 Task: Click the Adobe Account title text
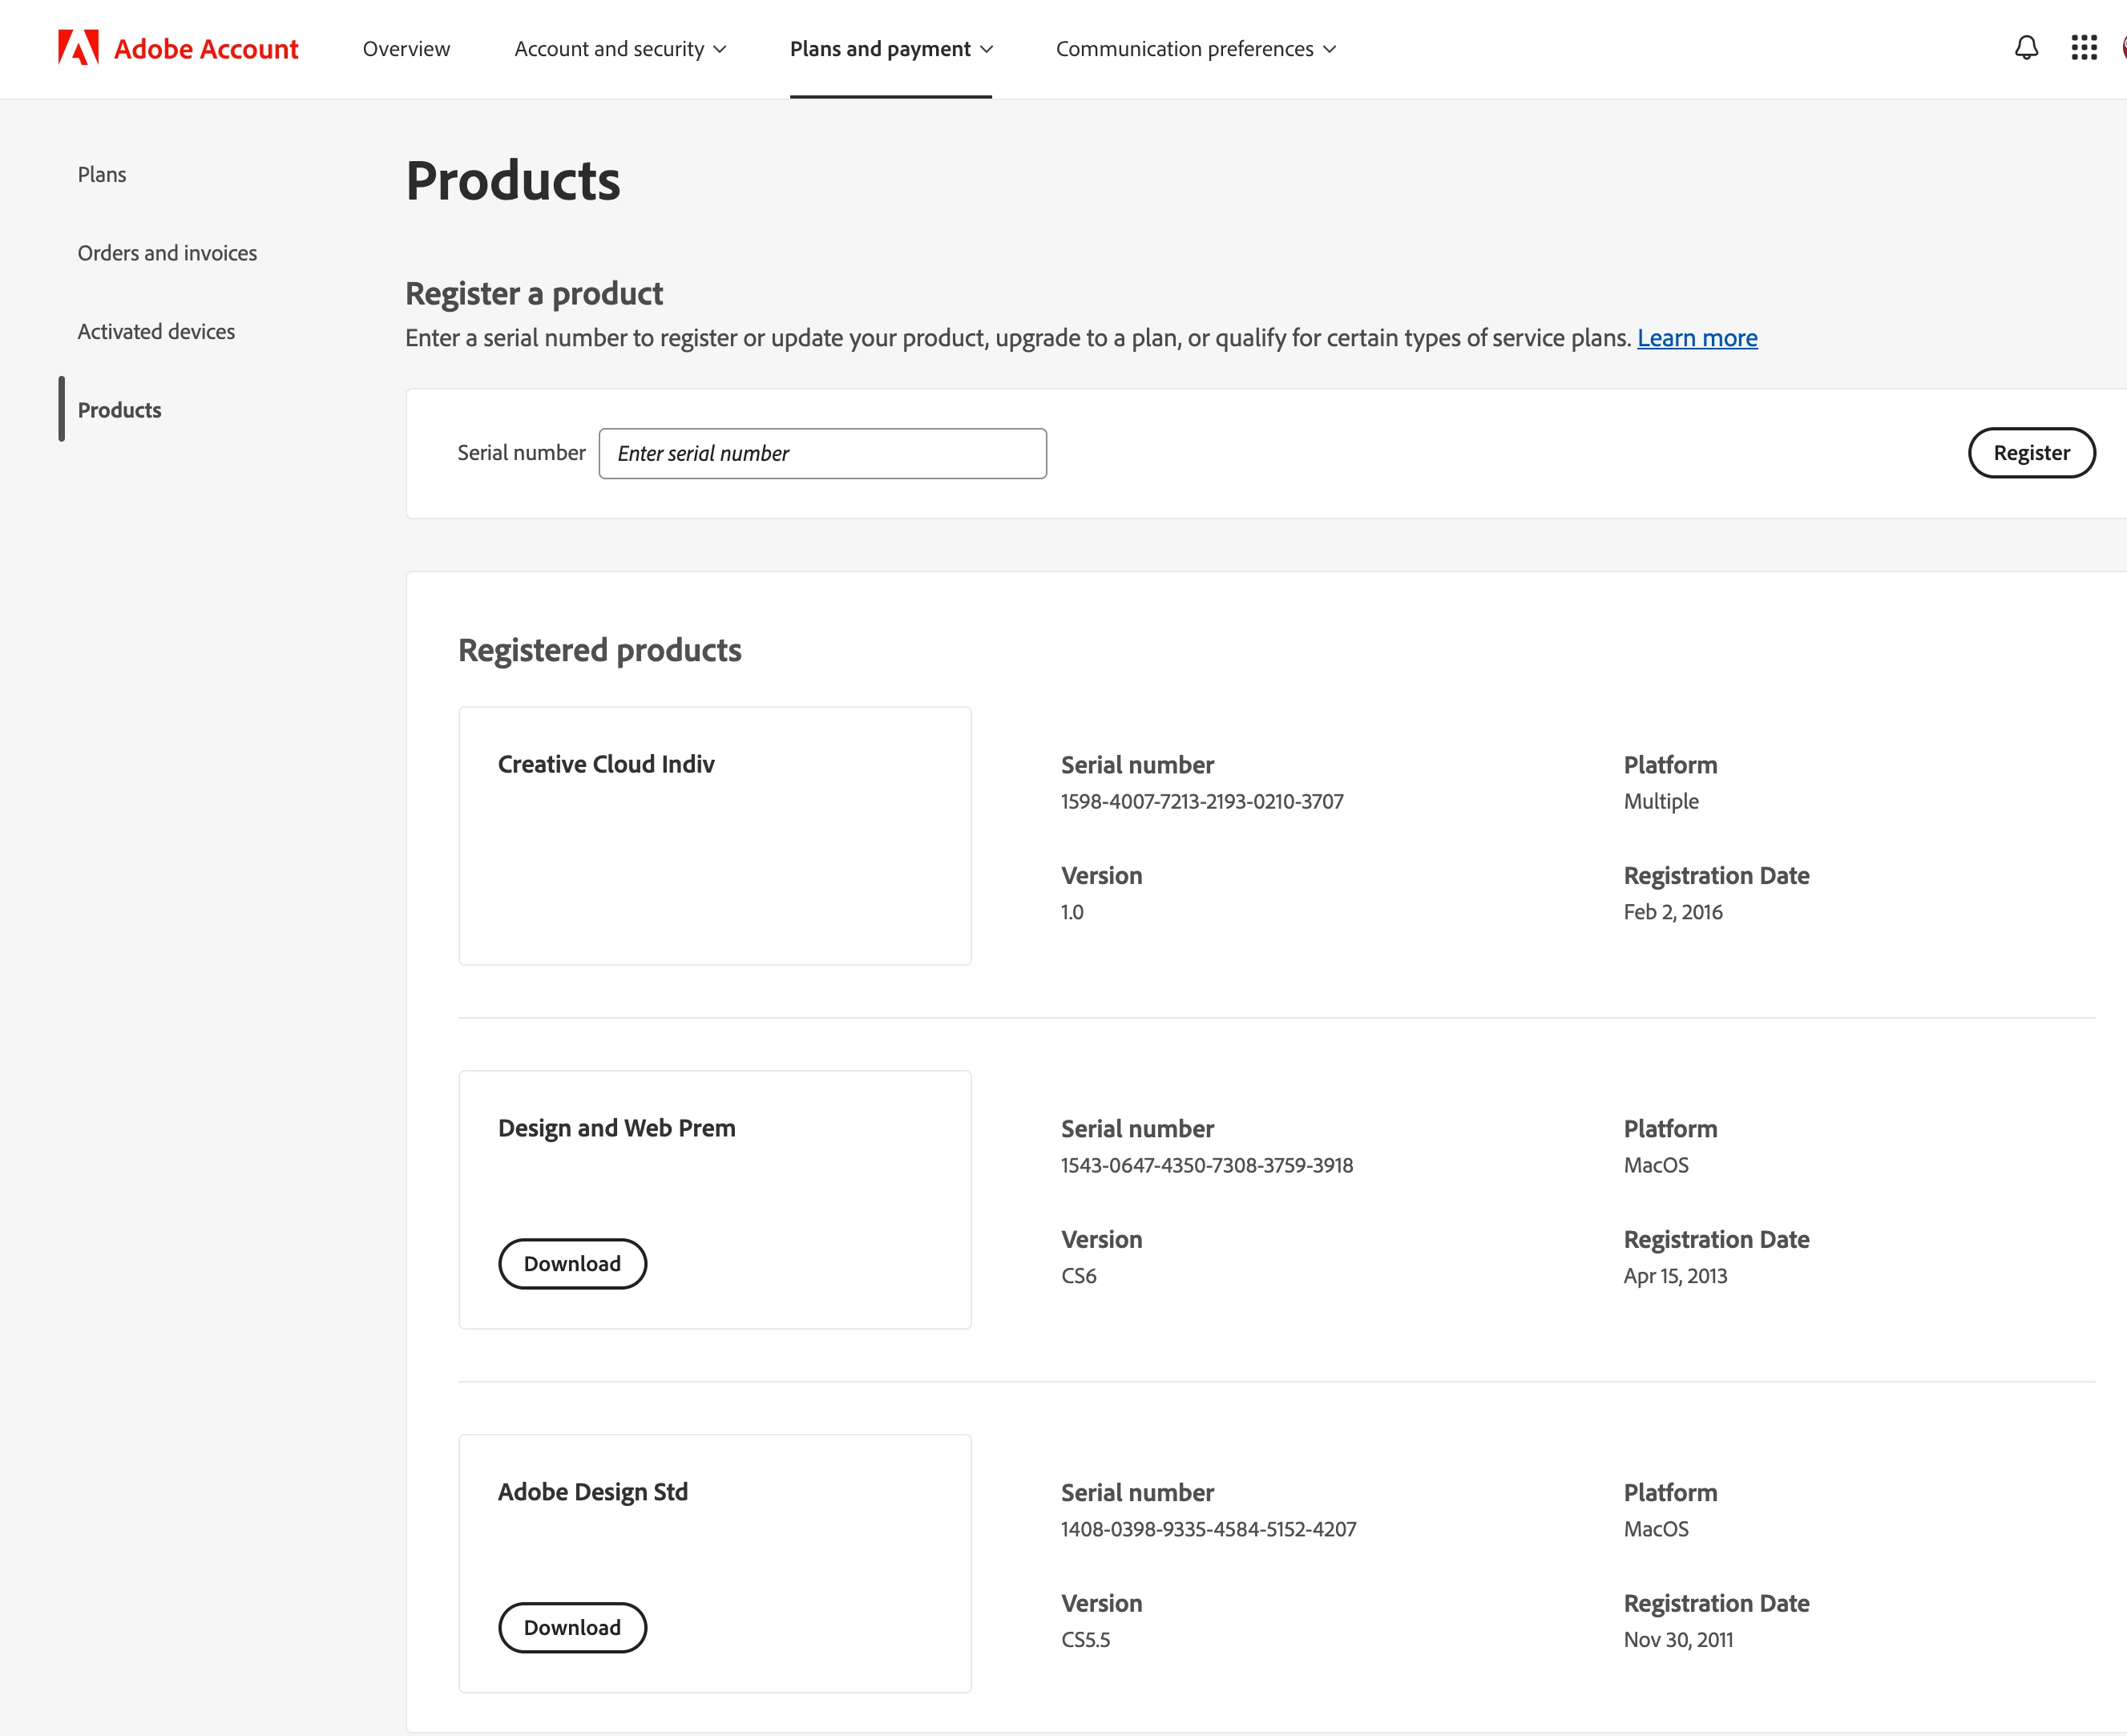206,49
